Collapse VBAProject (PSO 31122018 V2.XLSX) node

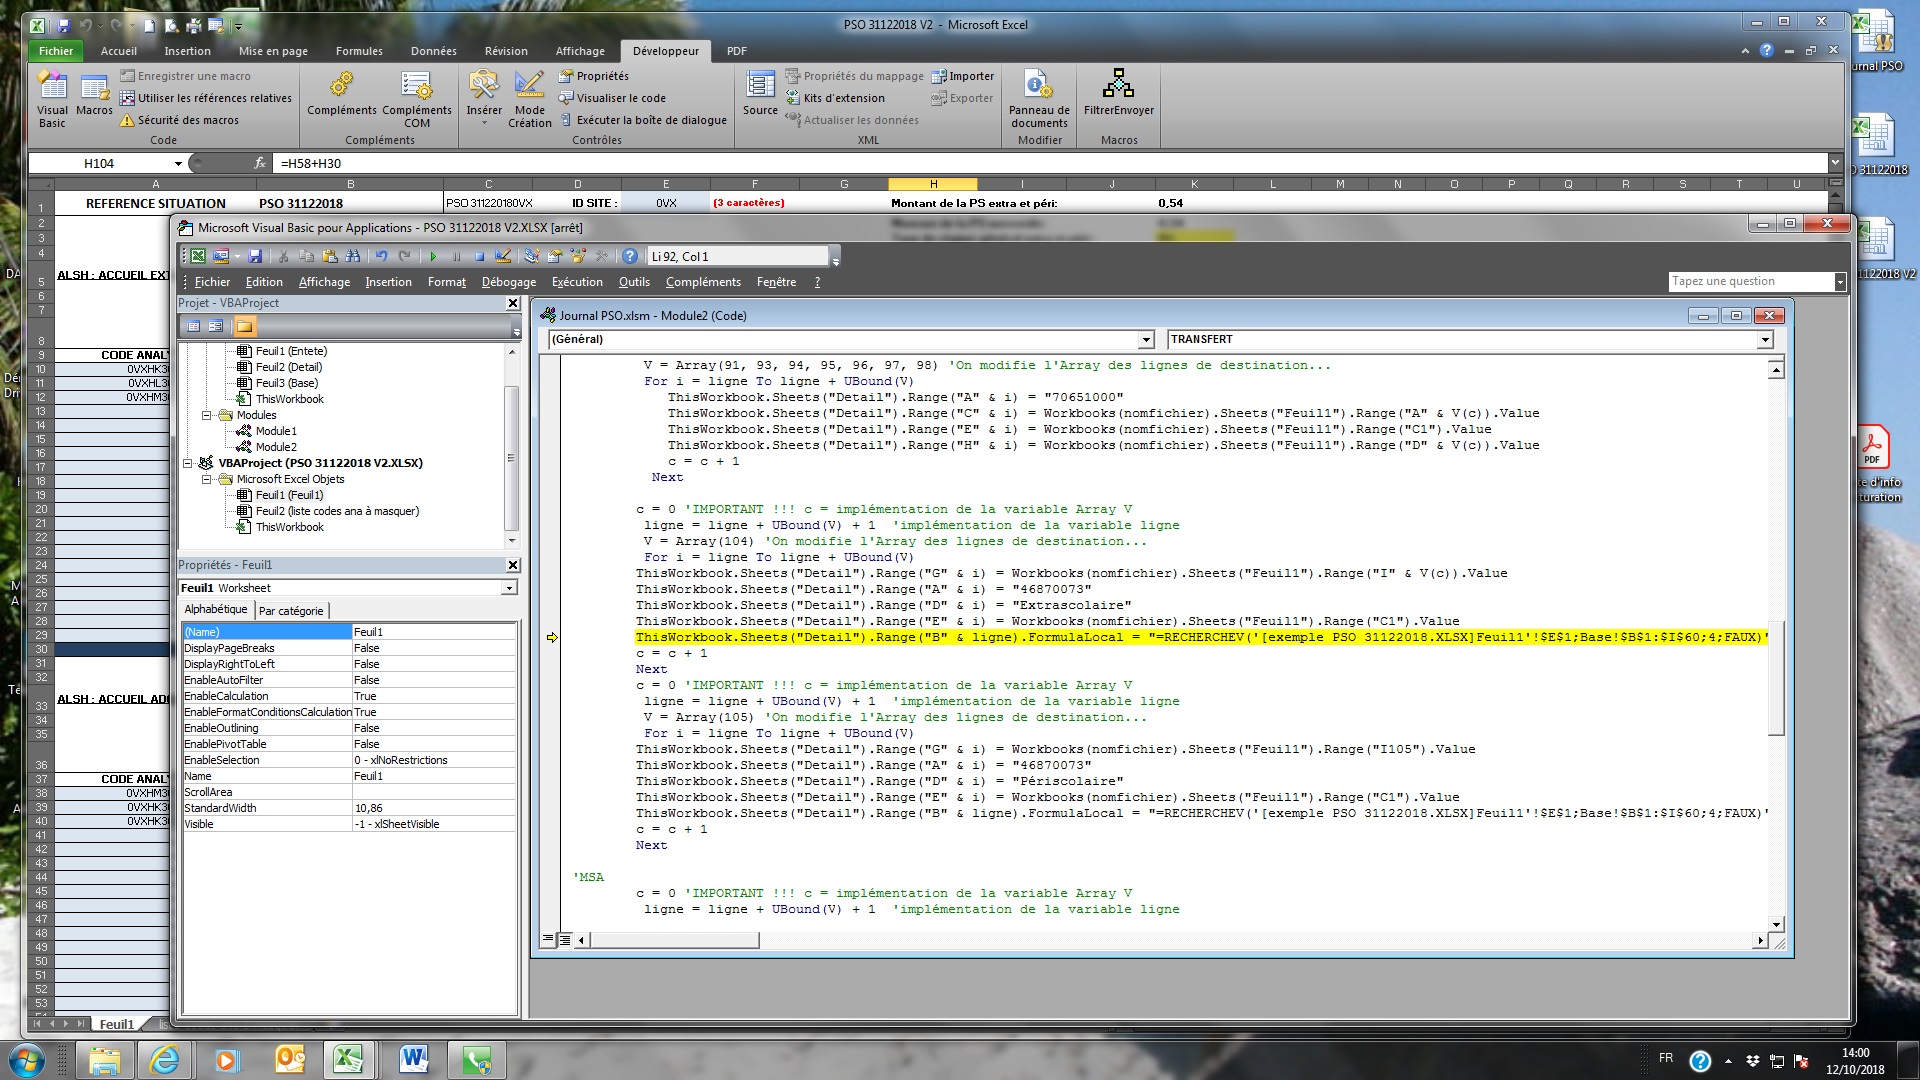188,463
